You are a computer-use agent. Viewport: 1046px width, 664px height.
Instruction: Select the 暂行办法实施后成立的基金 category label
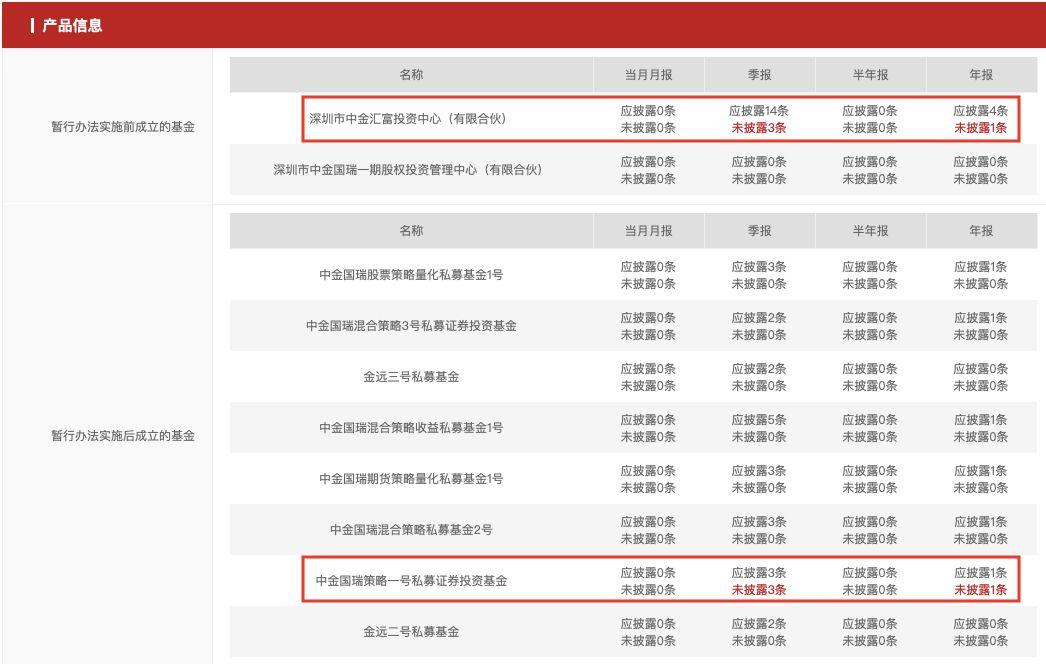[123, 436]
